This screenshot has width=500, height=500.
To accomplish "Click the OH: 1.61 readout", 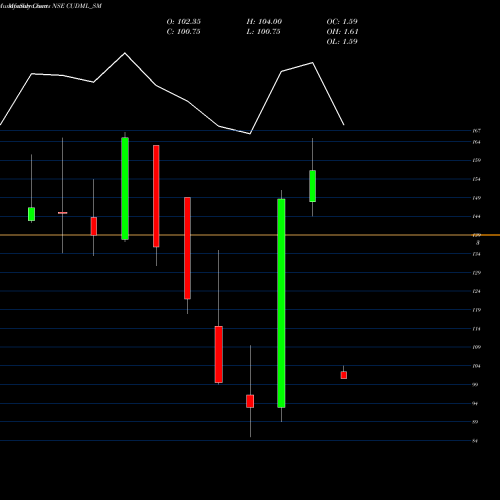I will tap(342, 32).
